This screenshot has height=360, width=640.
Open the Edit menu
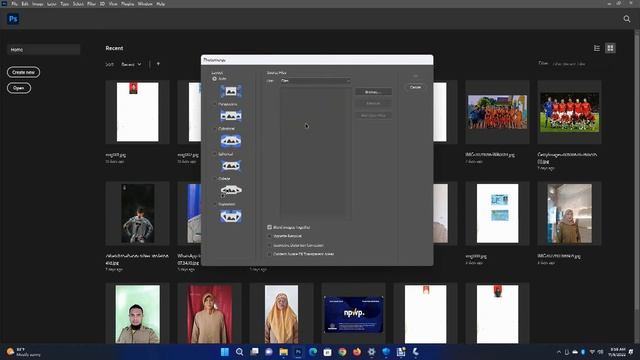pos(25,4)
